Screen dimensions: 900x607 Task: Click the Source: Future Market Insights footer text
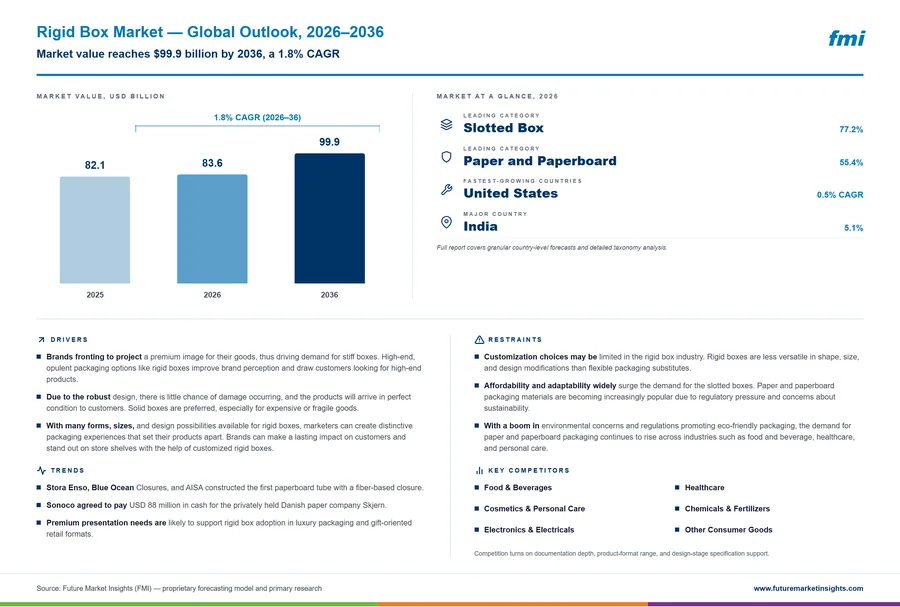click(179, 588)
